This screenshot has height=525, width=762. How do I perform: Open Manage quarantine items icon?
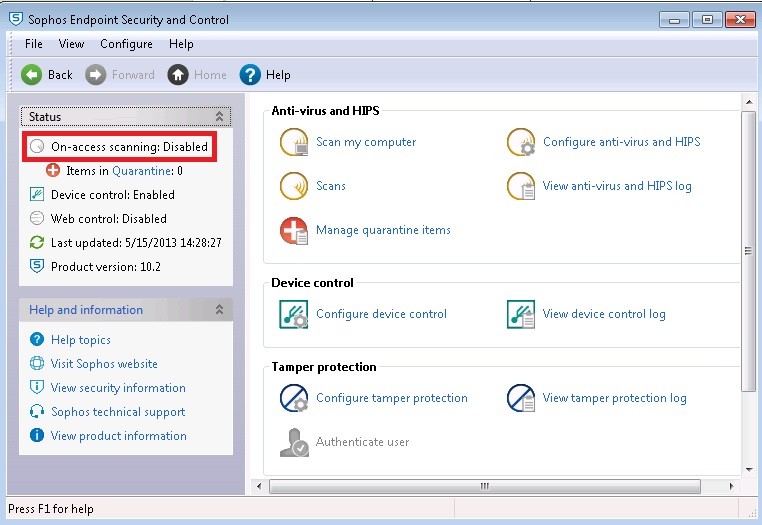[294, 230]
